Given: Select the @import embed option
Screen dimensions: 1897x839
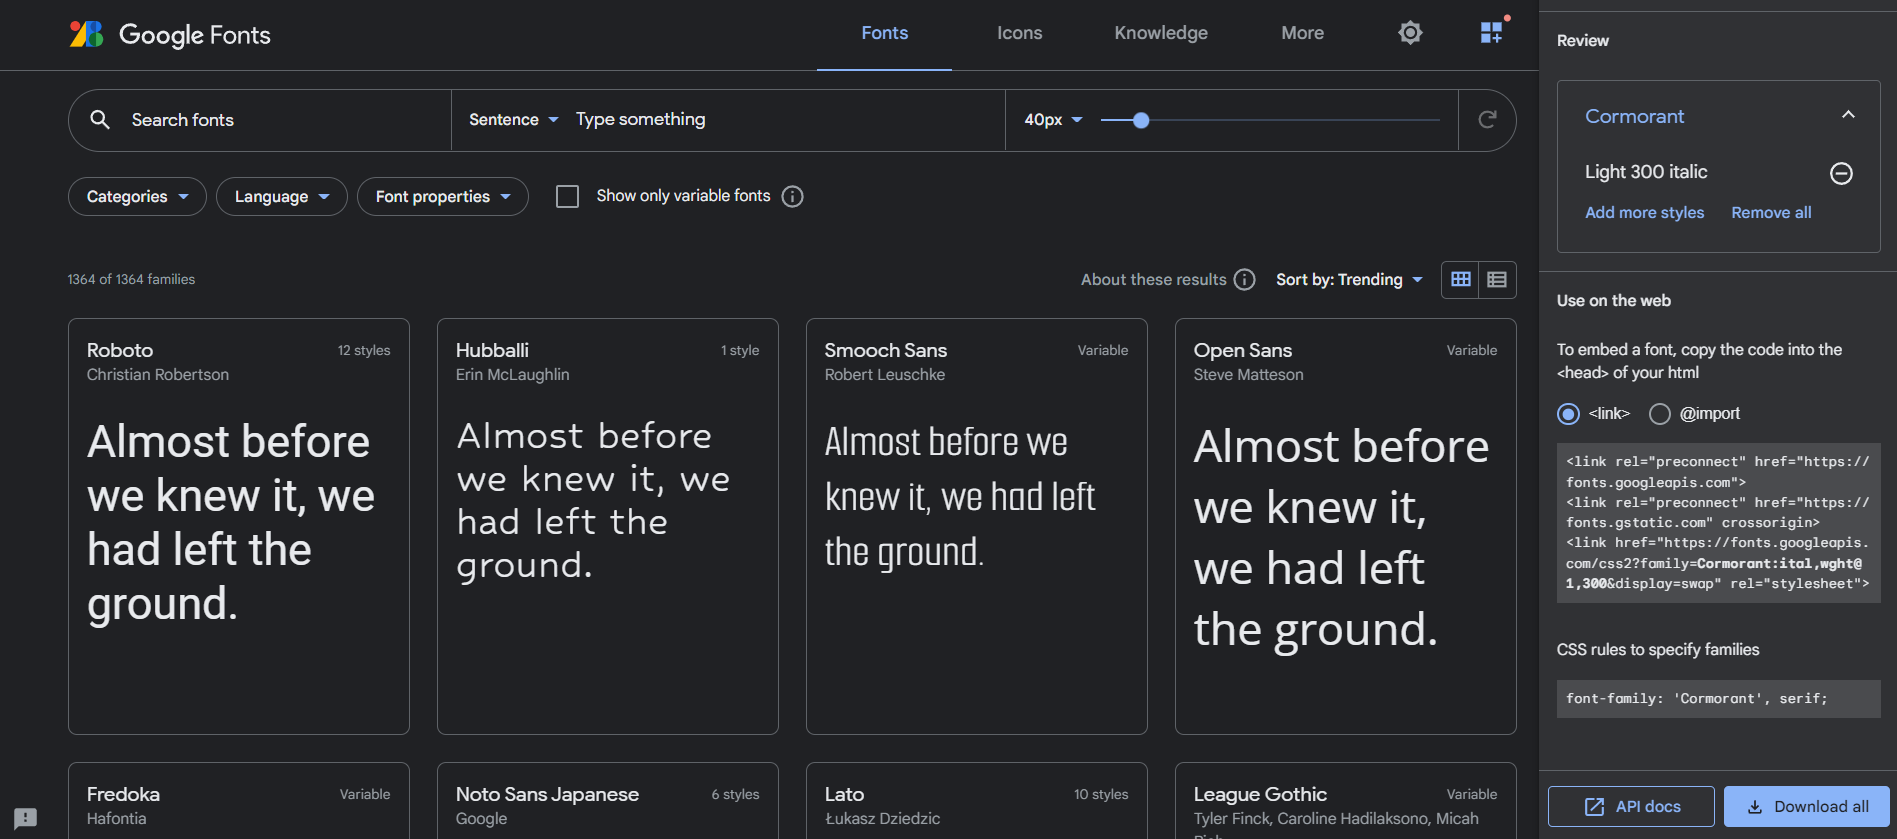Looking at the screenshot, I should coord(1660,414).
